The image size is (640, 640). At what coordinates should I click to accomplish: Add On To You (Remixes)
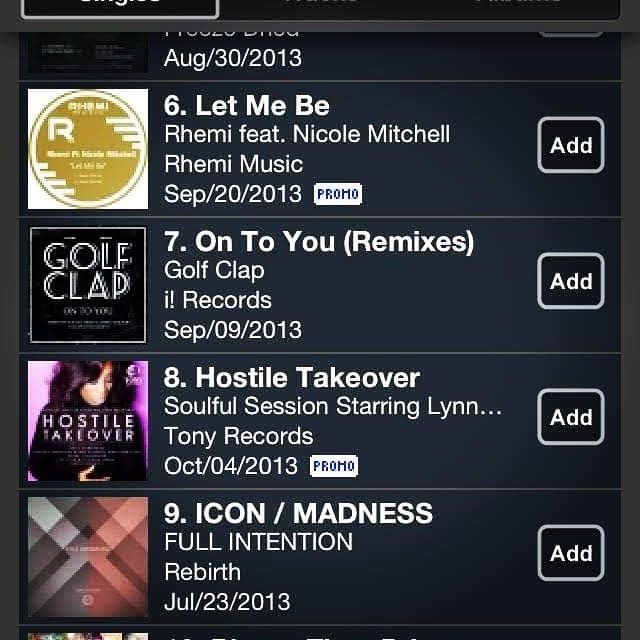[x=571, y=281]
